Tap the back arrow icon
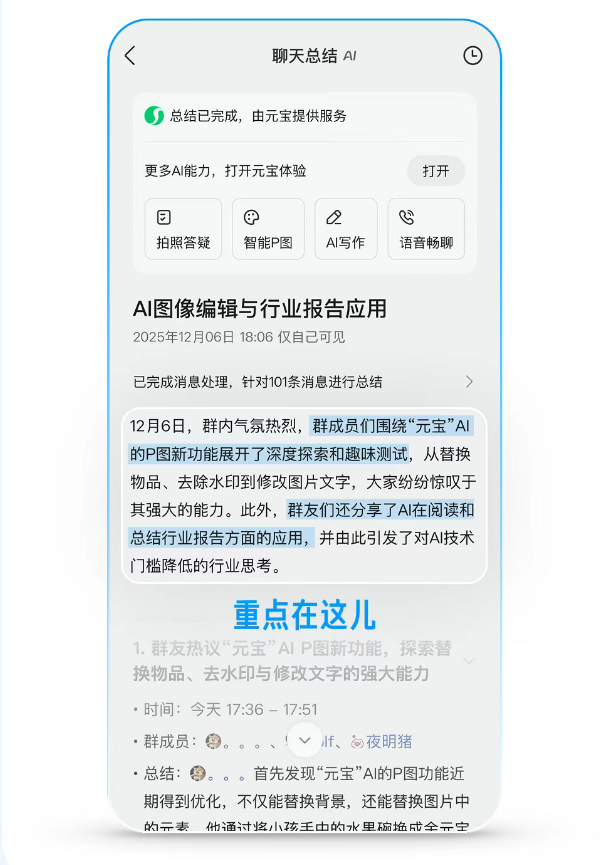 [130, 55]
